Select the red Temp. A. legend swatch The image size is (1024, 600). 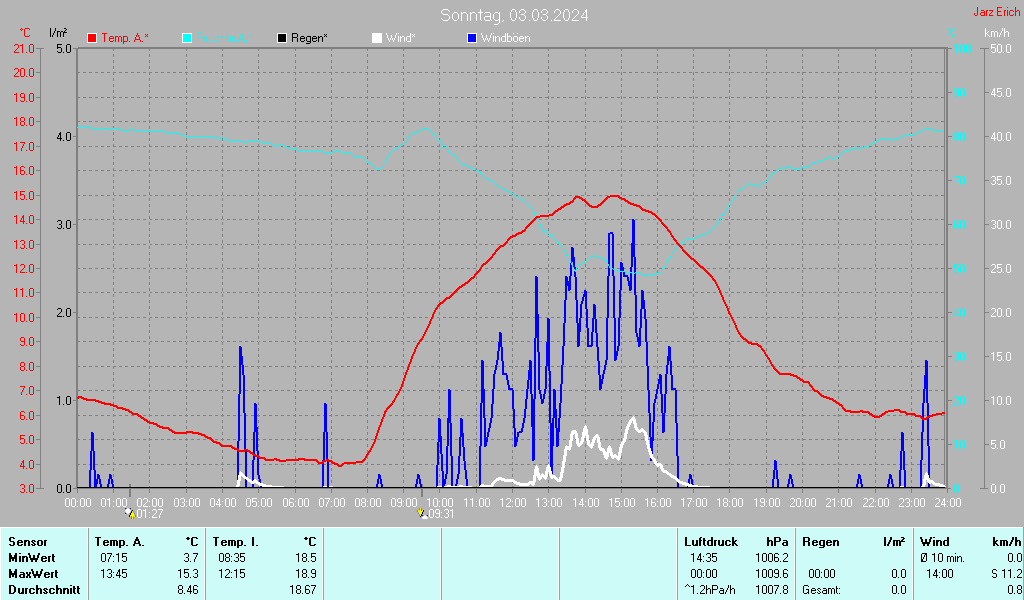[x=92, y=39]
